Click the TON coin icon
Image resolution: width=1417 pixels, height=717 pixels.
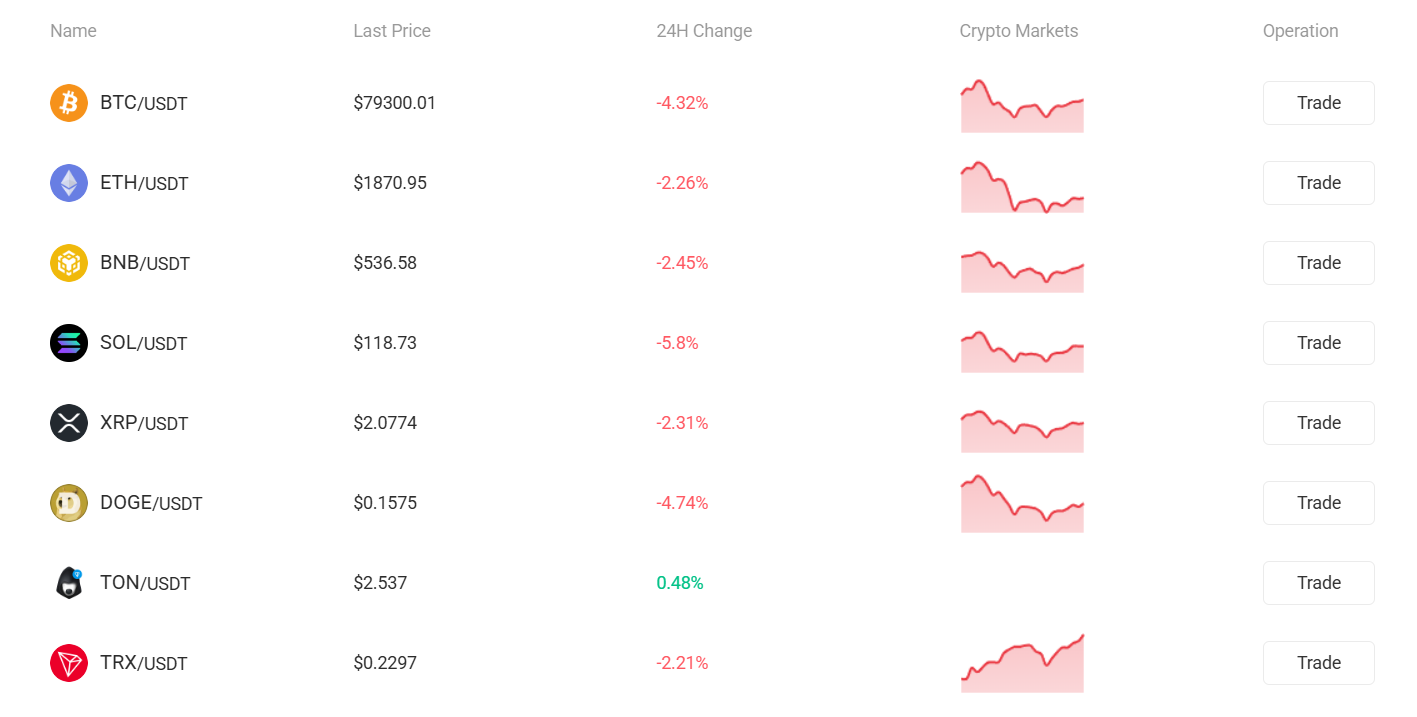tap(69, 583)
